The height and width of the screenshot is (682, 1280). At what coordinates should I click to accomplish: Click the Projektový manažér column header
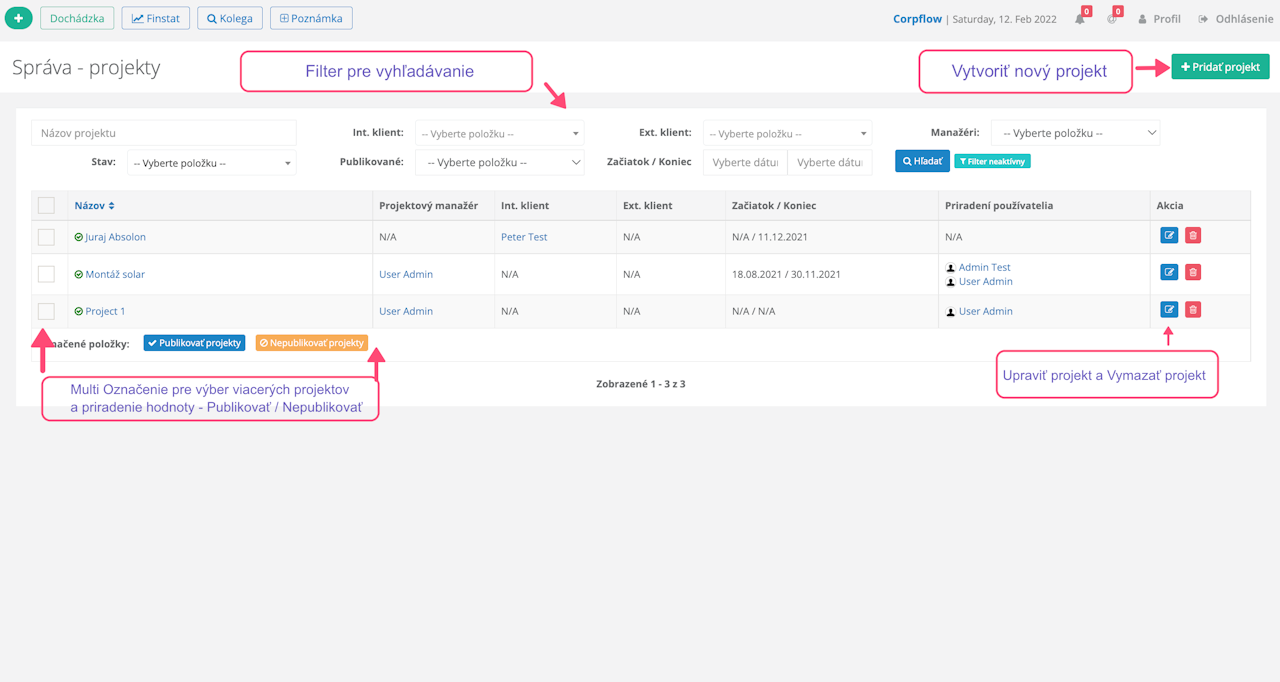point(428,205)
